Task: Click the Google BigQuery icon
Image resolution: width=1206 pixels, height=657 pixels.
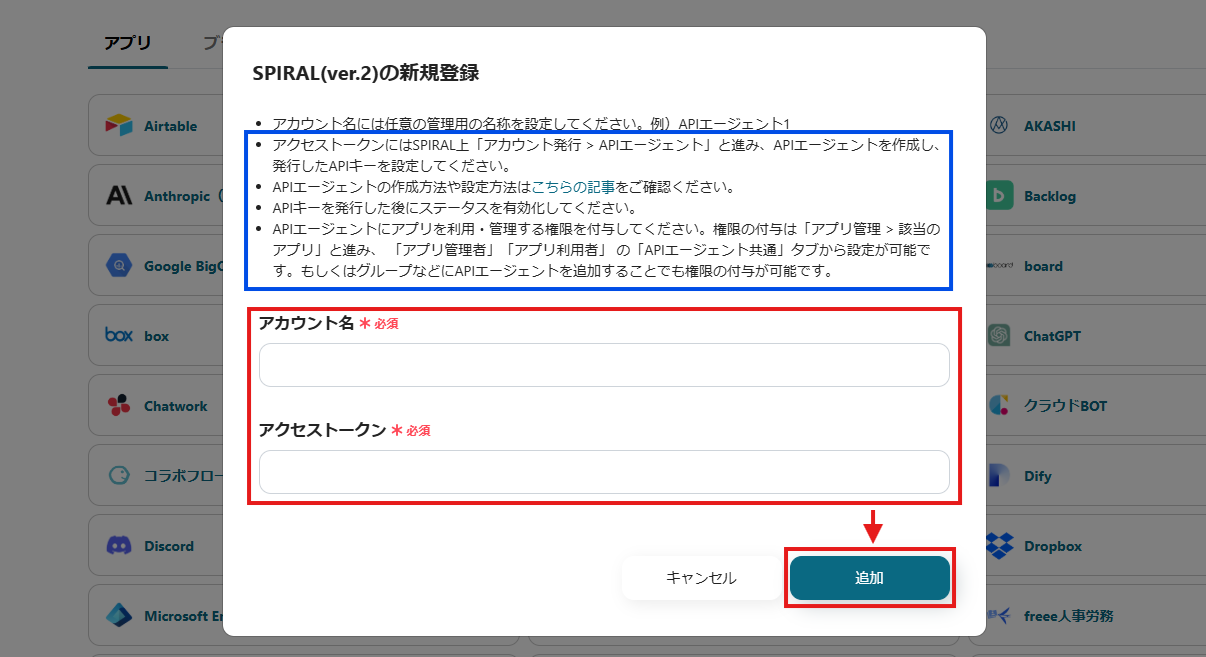Action: pos(119,266)
